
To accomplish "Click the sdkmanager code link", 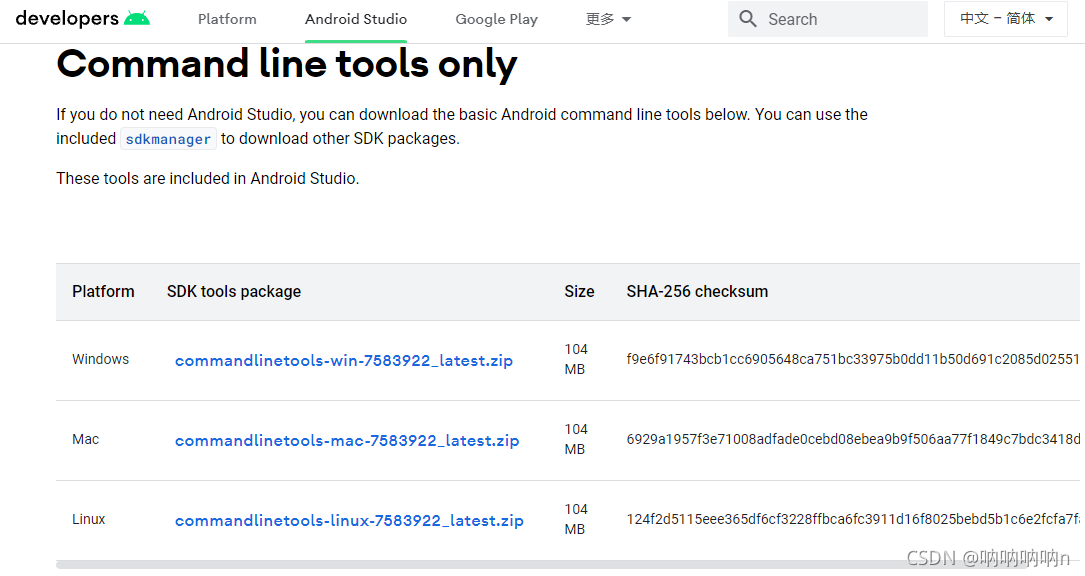I will coord(168,140).
